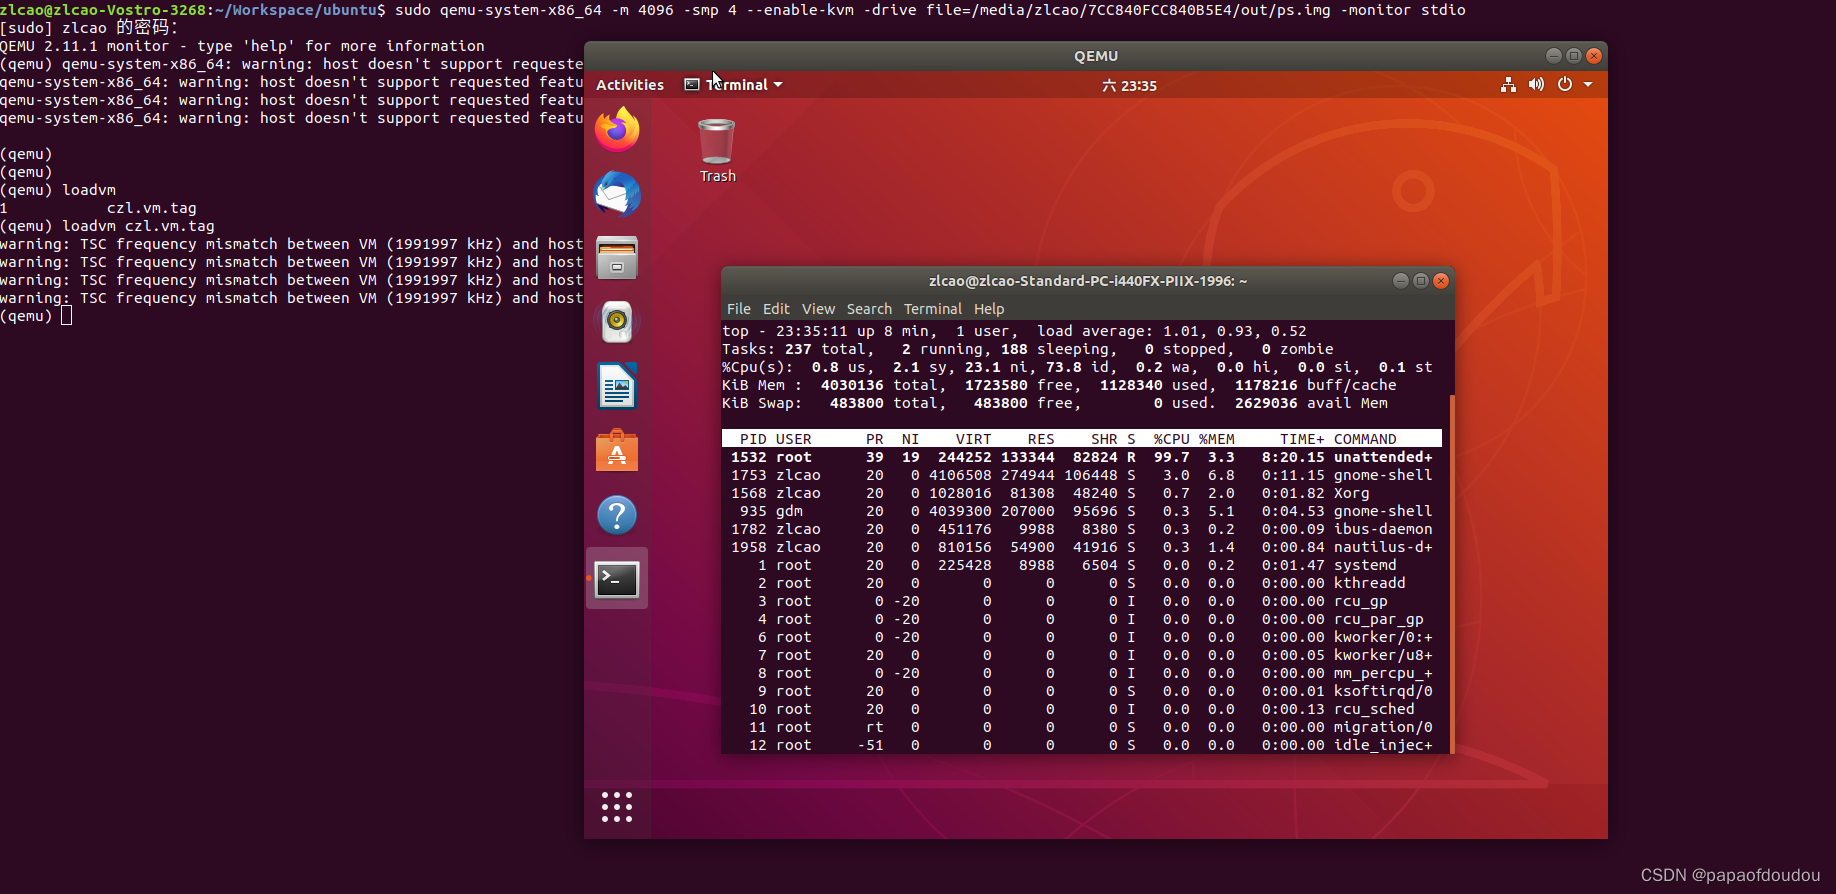
Task: Click the unattended+ process row
Action: tap(1082, 457)
